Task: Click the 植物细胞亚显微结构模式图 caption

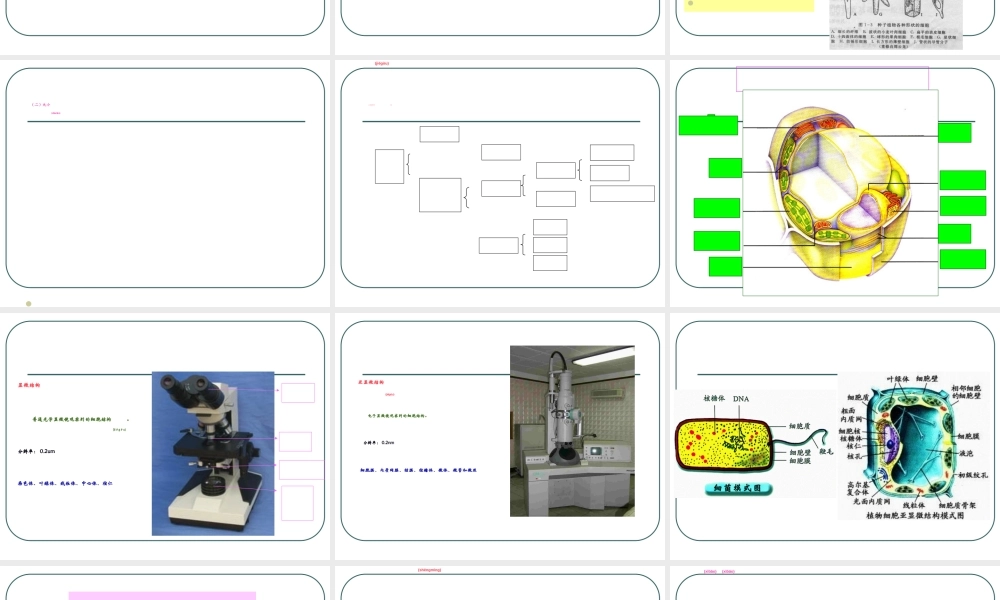Action: pyautogui.click(x=915, y=516)
